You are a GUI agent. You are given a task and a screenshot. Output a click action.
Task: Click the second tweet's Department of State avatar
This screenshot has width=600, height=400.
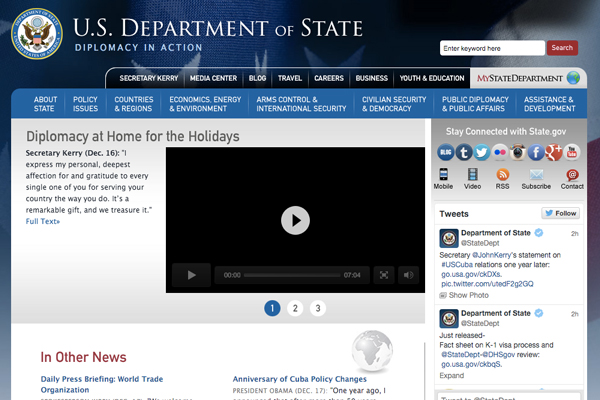pos(449,318)
